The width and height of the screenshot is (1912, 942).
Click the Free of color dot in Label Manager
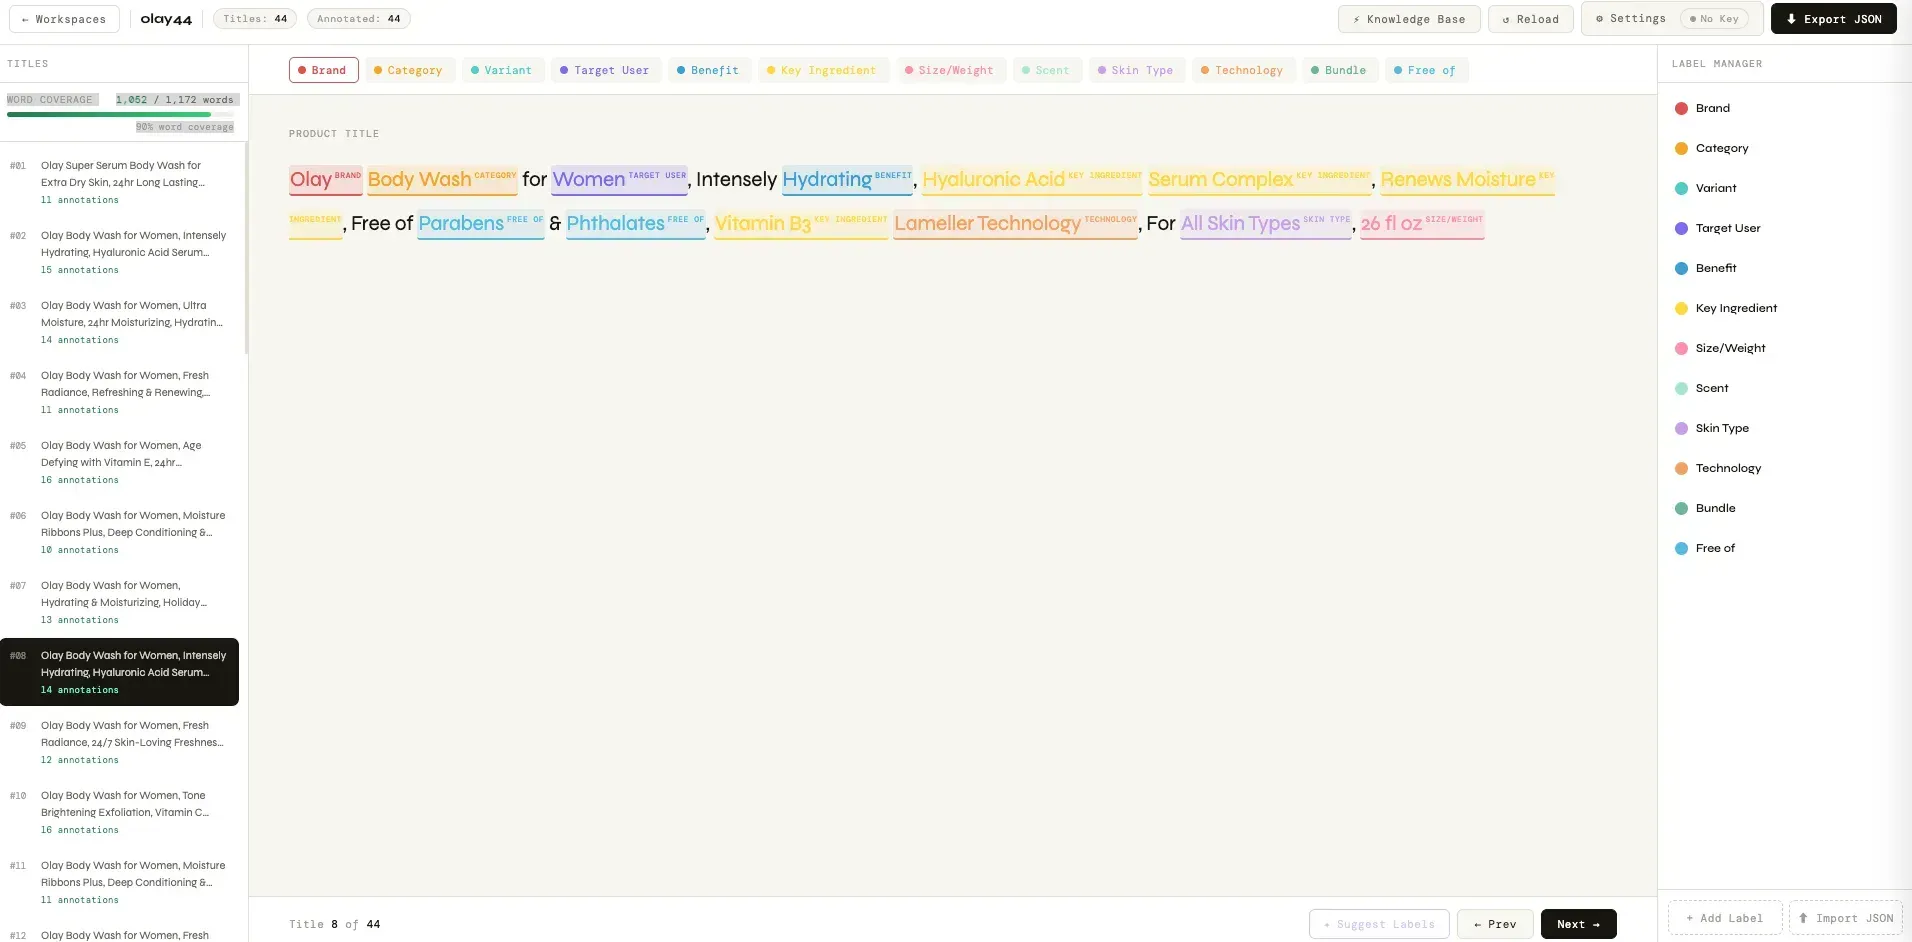1681,548
